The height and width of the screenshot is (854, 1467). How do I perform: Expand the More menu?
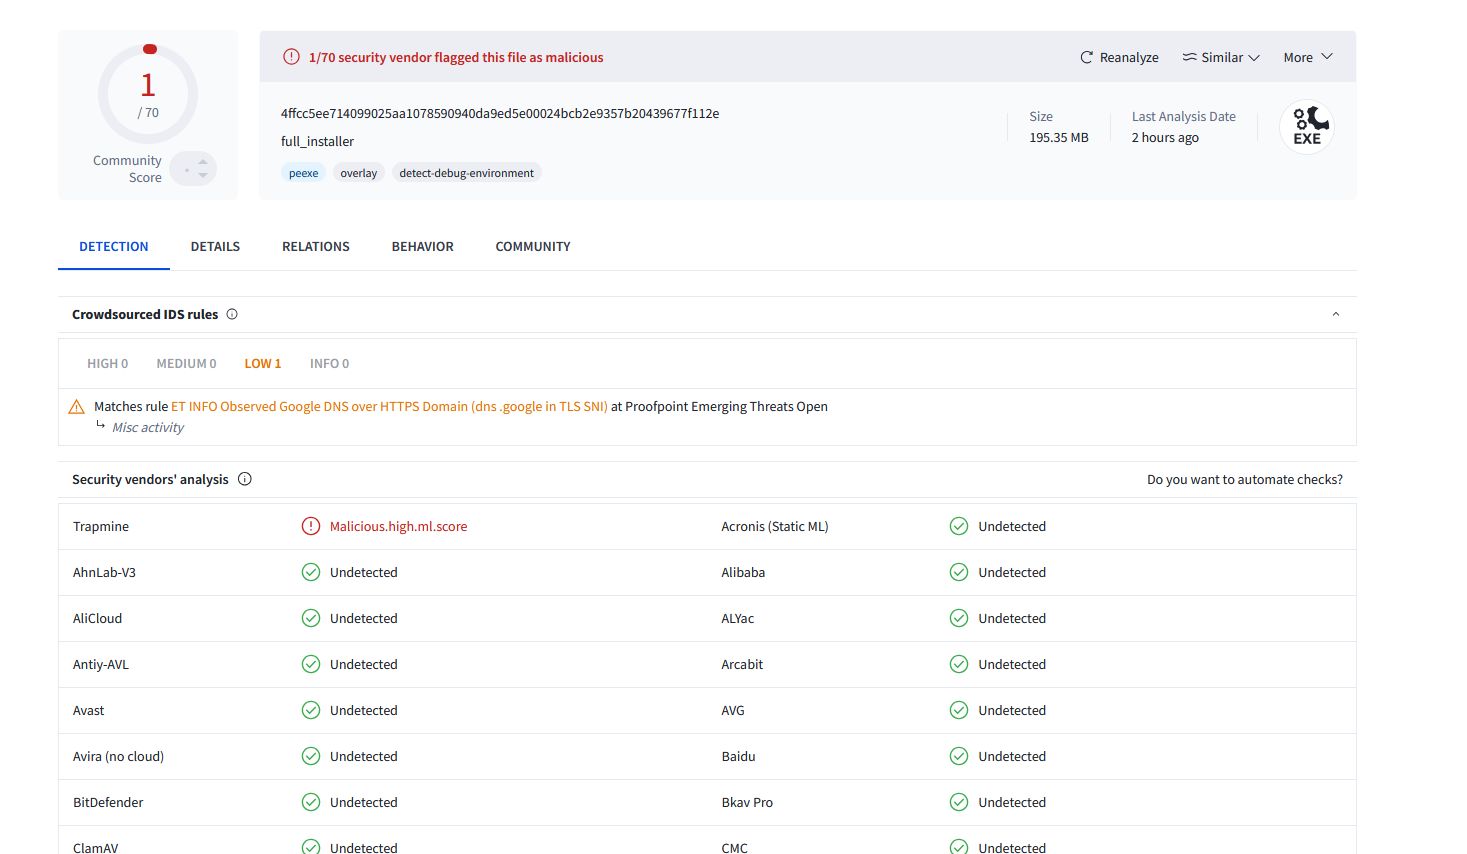[1308, 58]
